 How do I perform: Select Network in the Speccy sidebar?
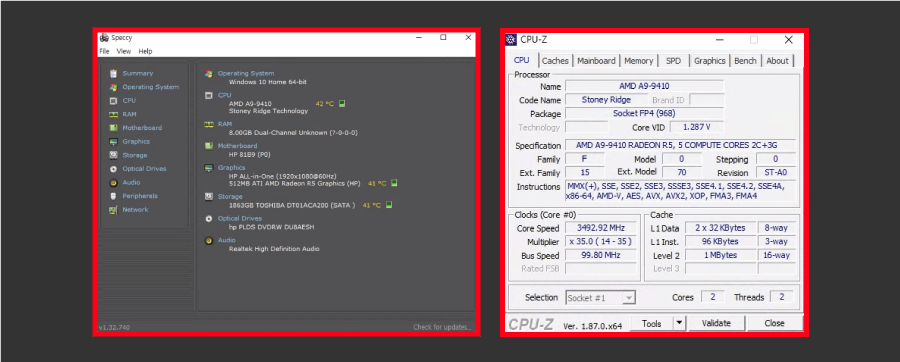135,210
